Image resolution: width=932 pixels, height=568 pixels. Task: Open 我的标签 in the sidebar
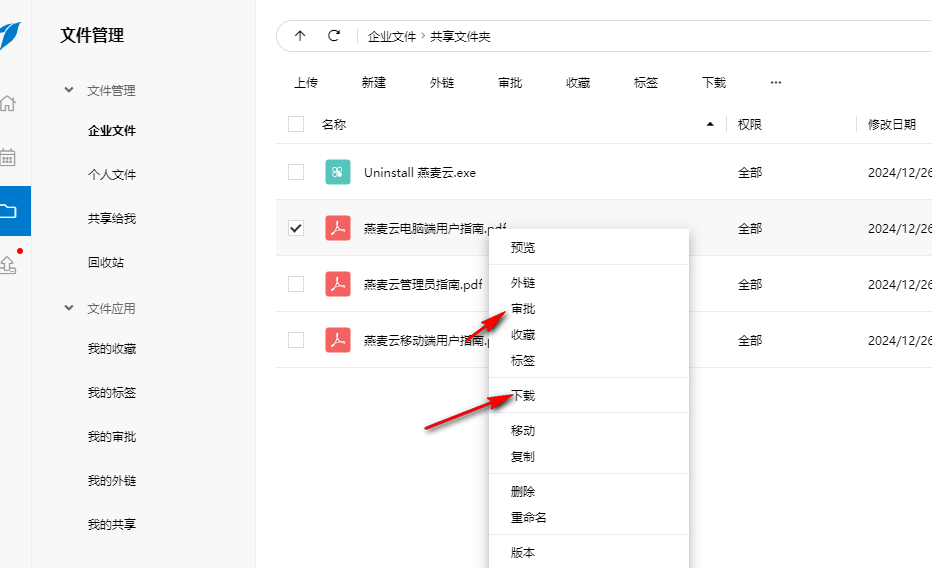112,393
